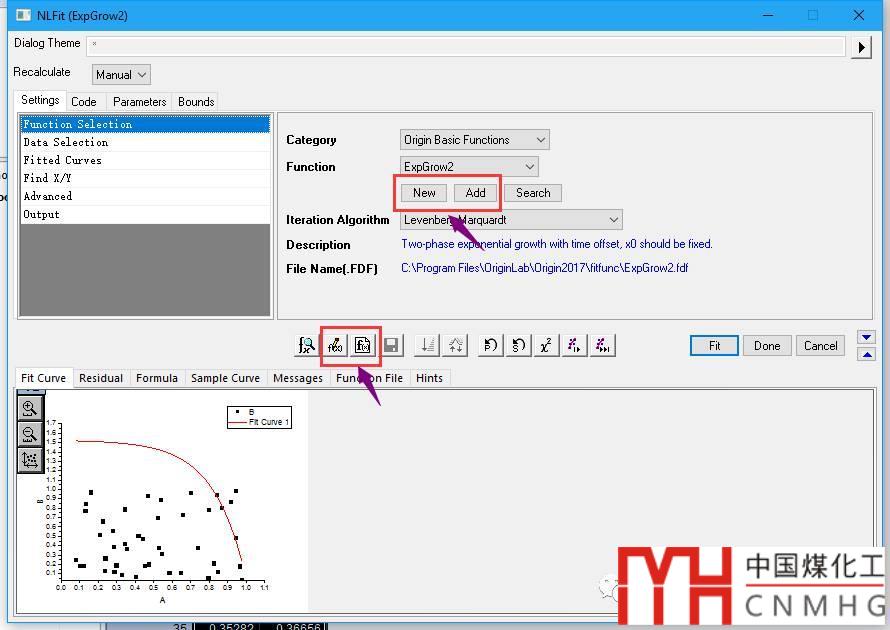The height and width of the screenshot is (630, 890).
Task: Click the reset parameters (P) icon
Action: point(490,345)
